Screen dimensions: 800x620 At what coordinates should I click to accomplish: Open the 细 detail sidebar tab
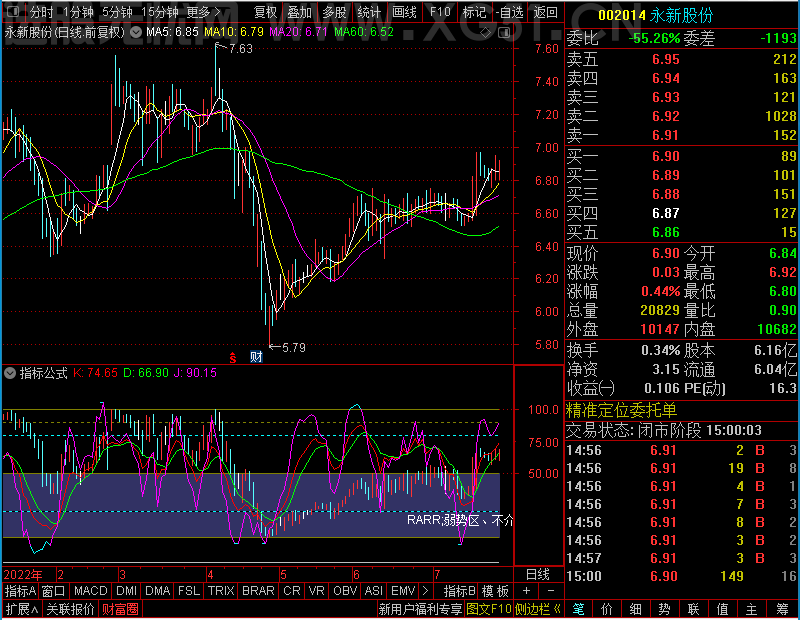pyautogui.click(x=635, y=609)
